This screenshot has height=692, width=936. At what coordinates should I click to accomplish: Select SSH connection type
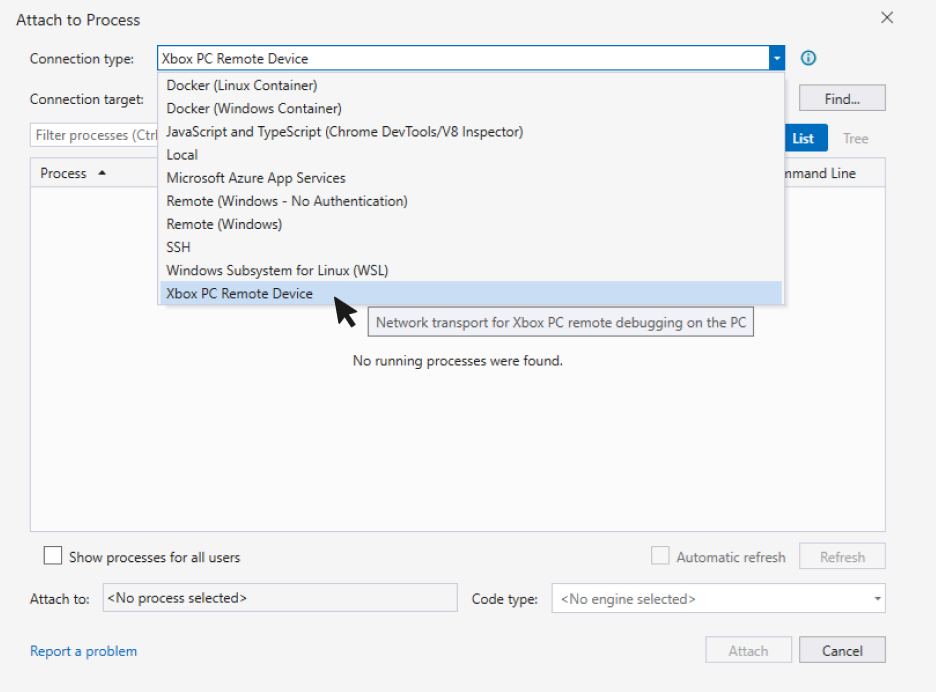point(178,247)
